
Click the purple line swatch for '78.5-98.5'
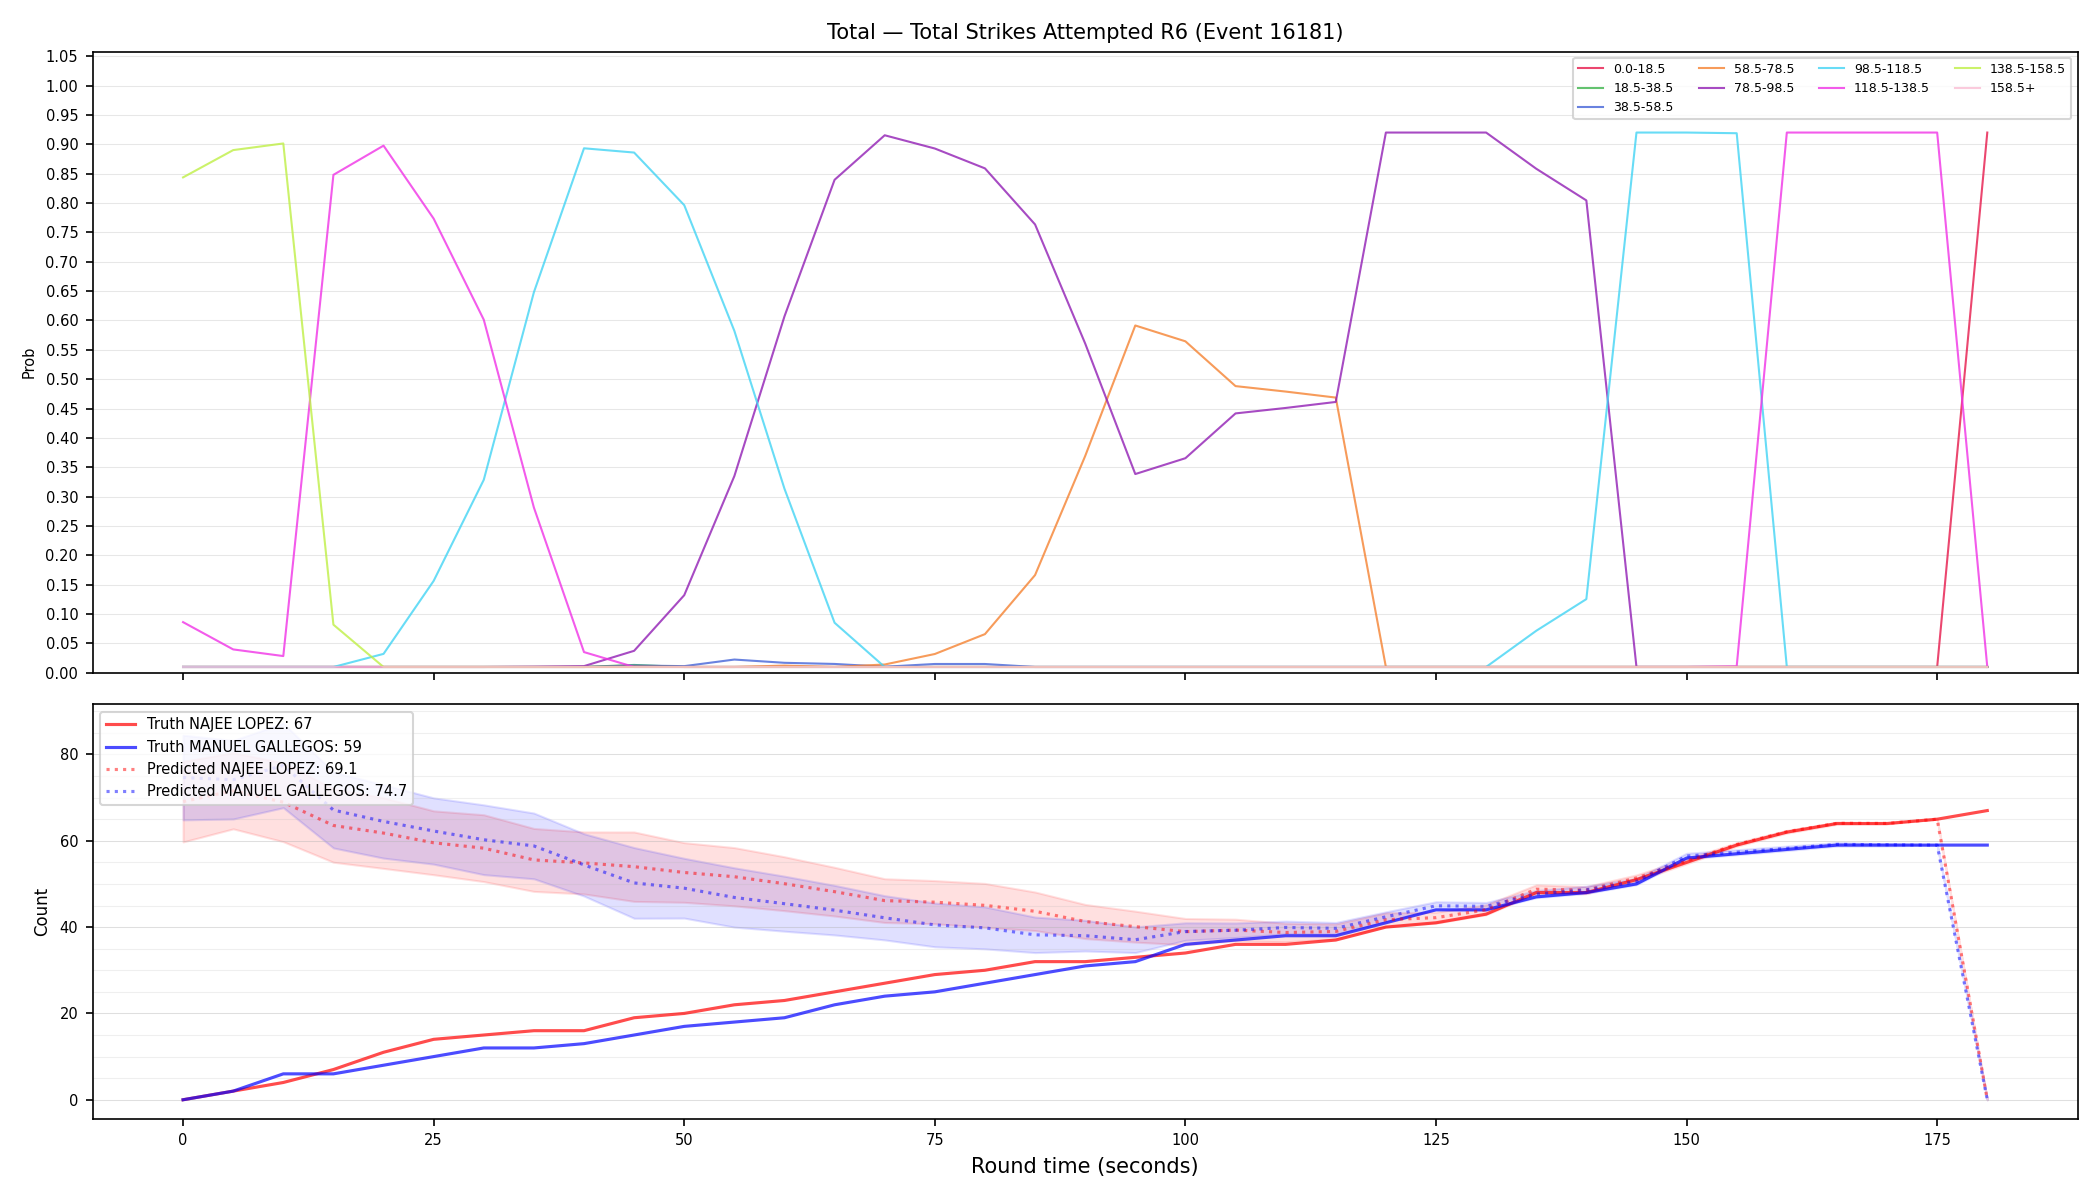(1711, 88)
